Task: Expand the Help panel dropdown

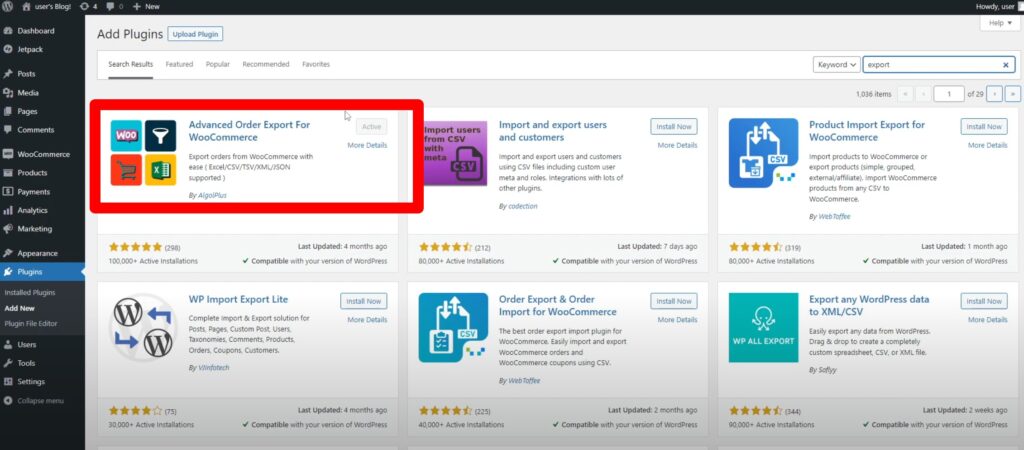Action: coord(1000,23)
